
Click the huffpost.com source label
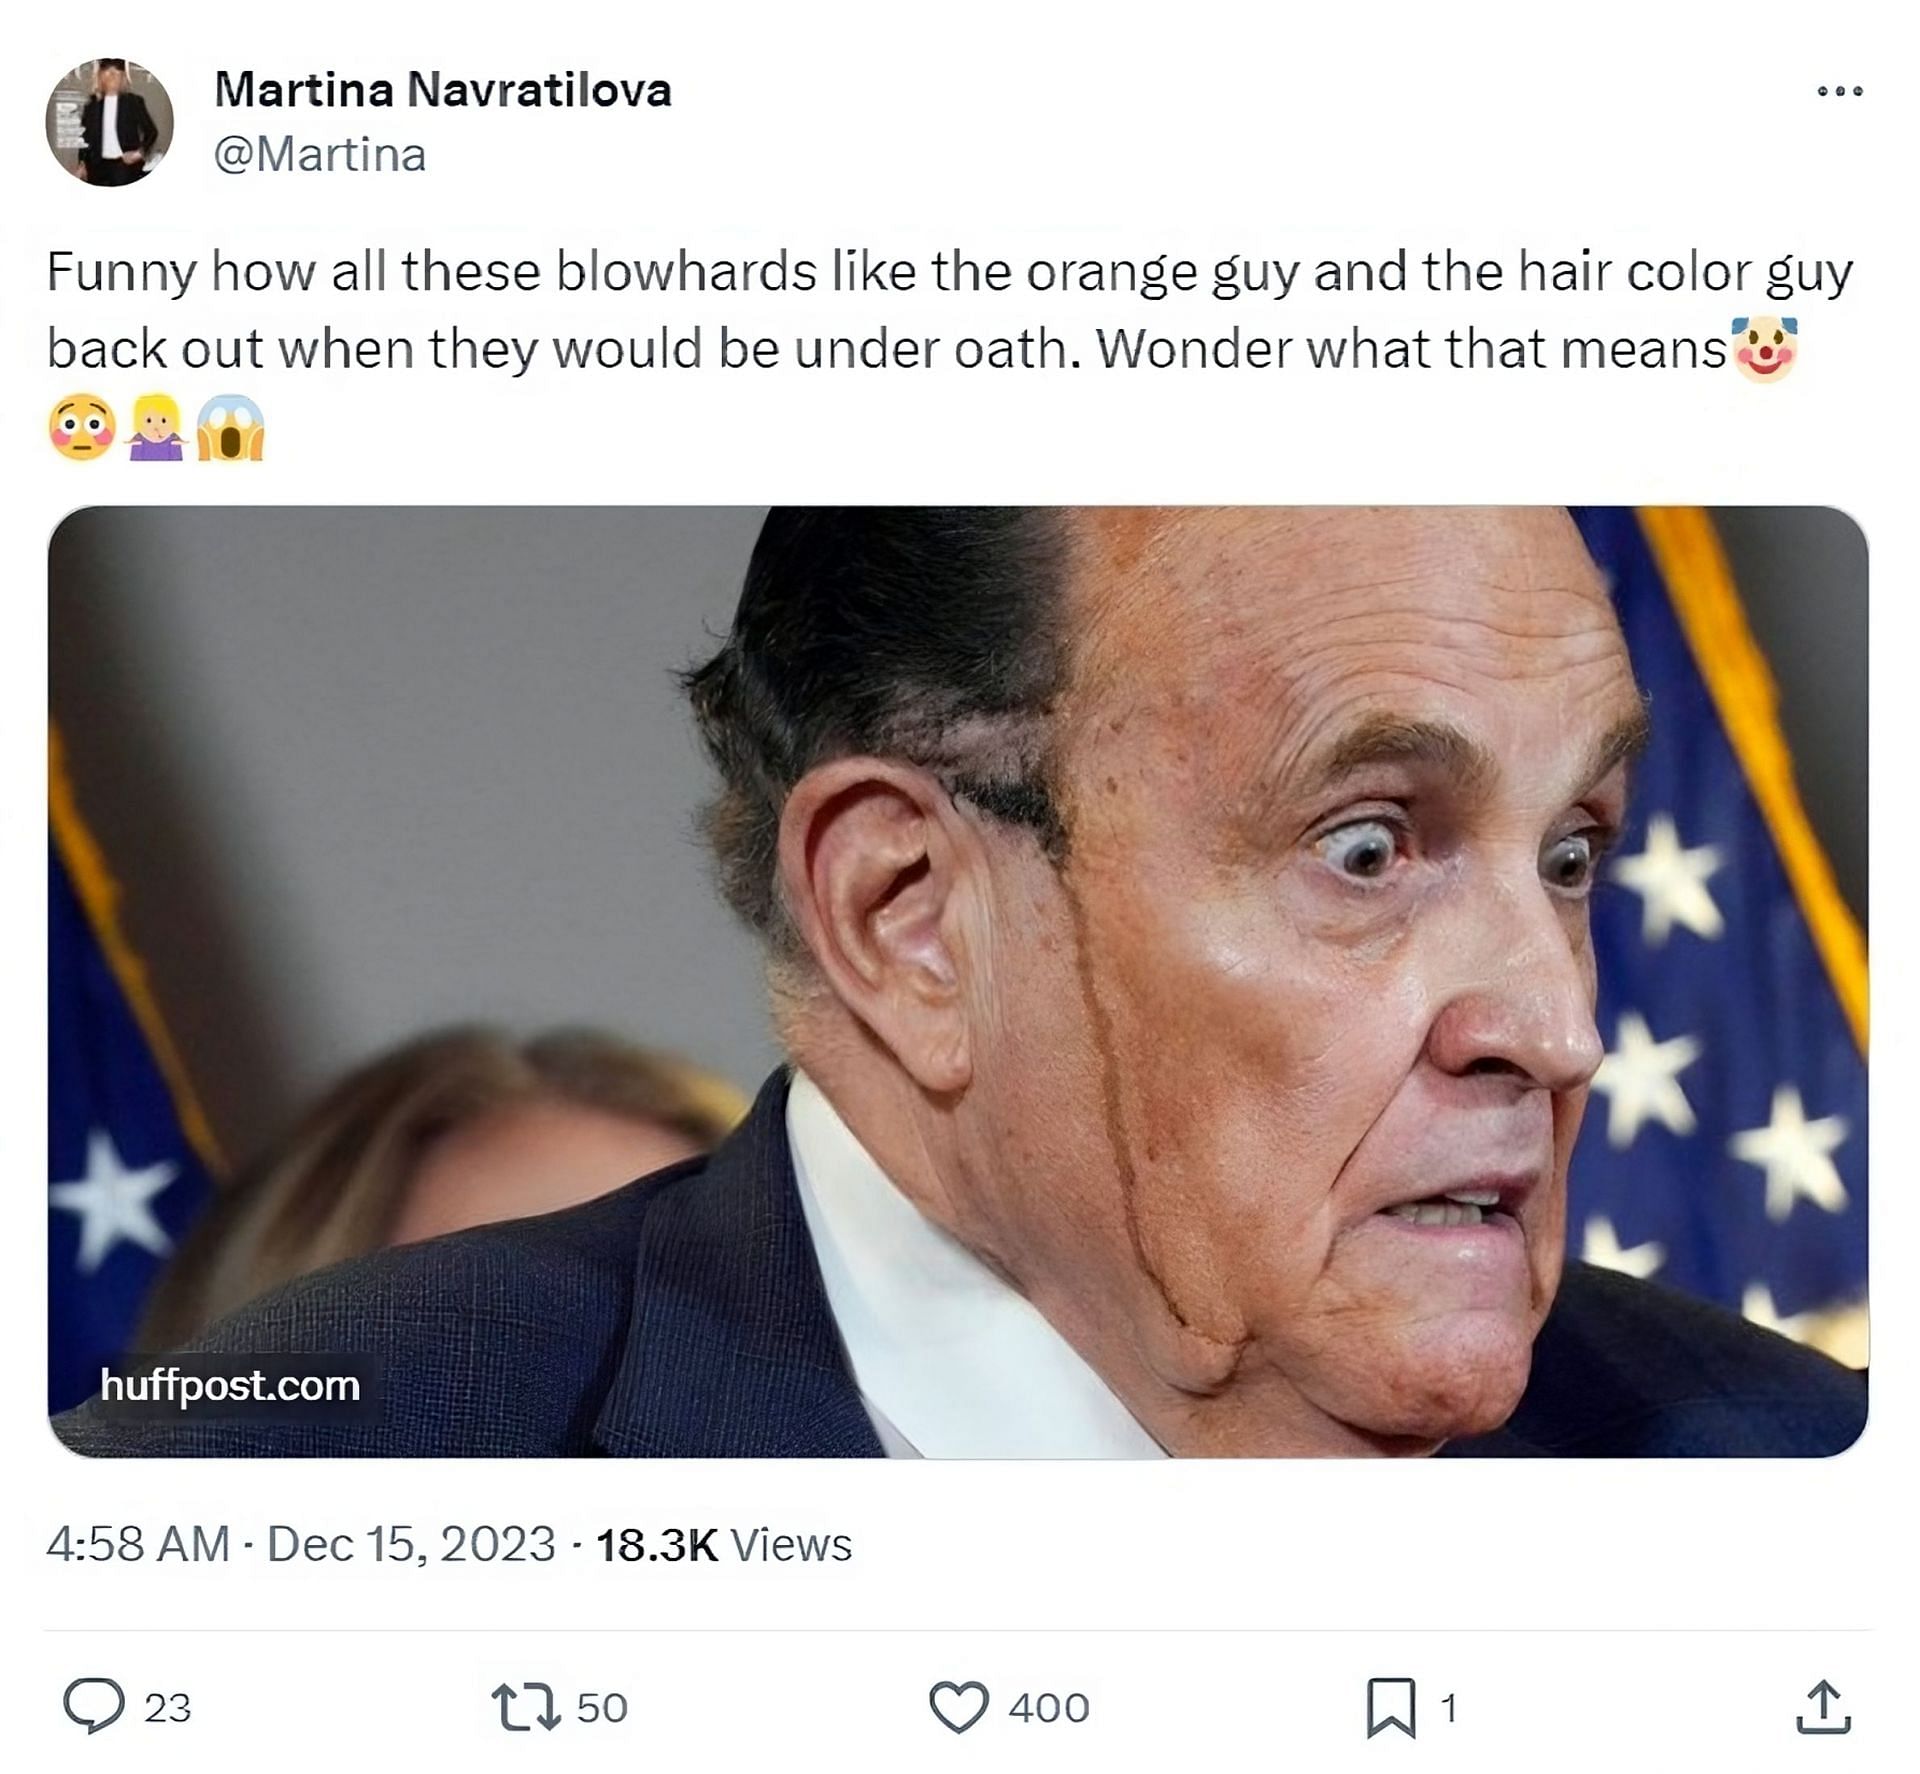230,1386
